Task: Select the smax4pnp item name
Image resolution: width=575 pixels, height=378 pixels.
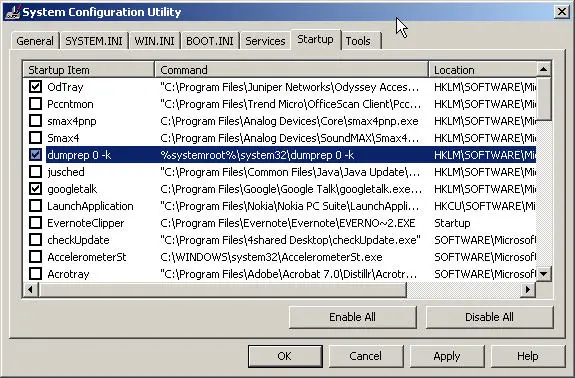Action: click(x=72, y=121)
